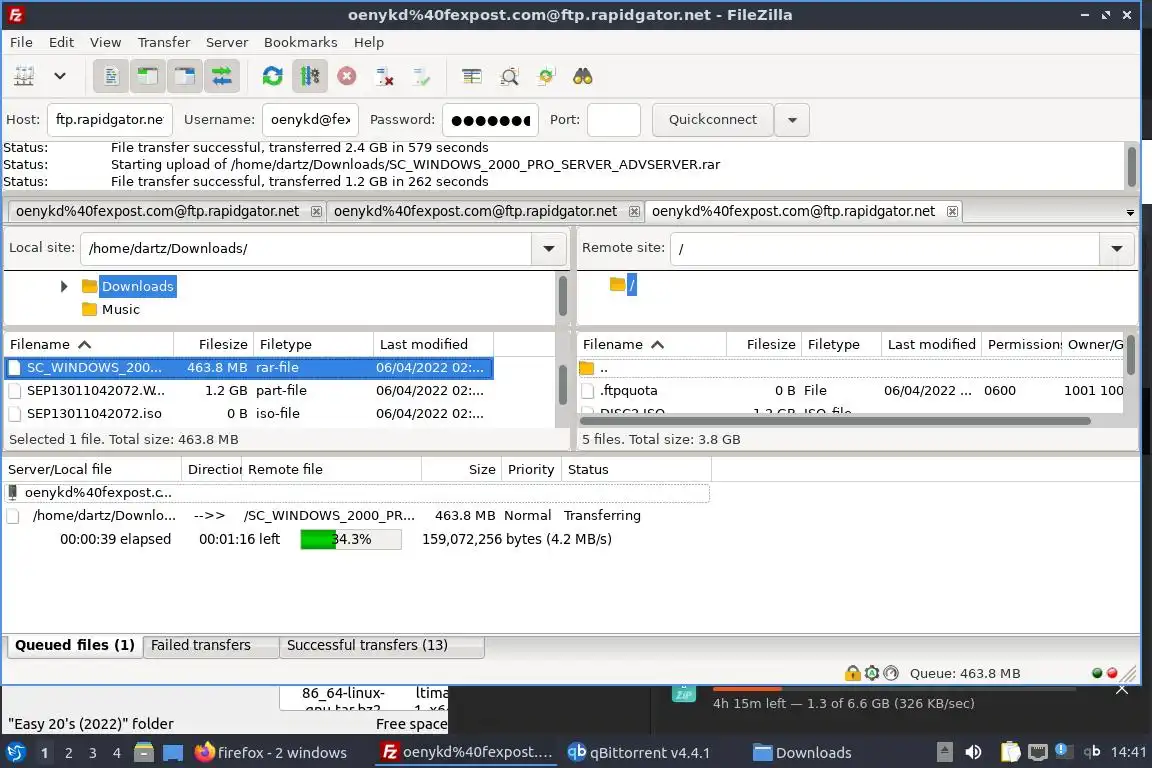Open the Local site path dropdown

[x=549, y=248]
